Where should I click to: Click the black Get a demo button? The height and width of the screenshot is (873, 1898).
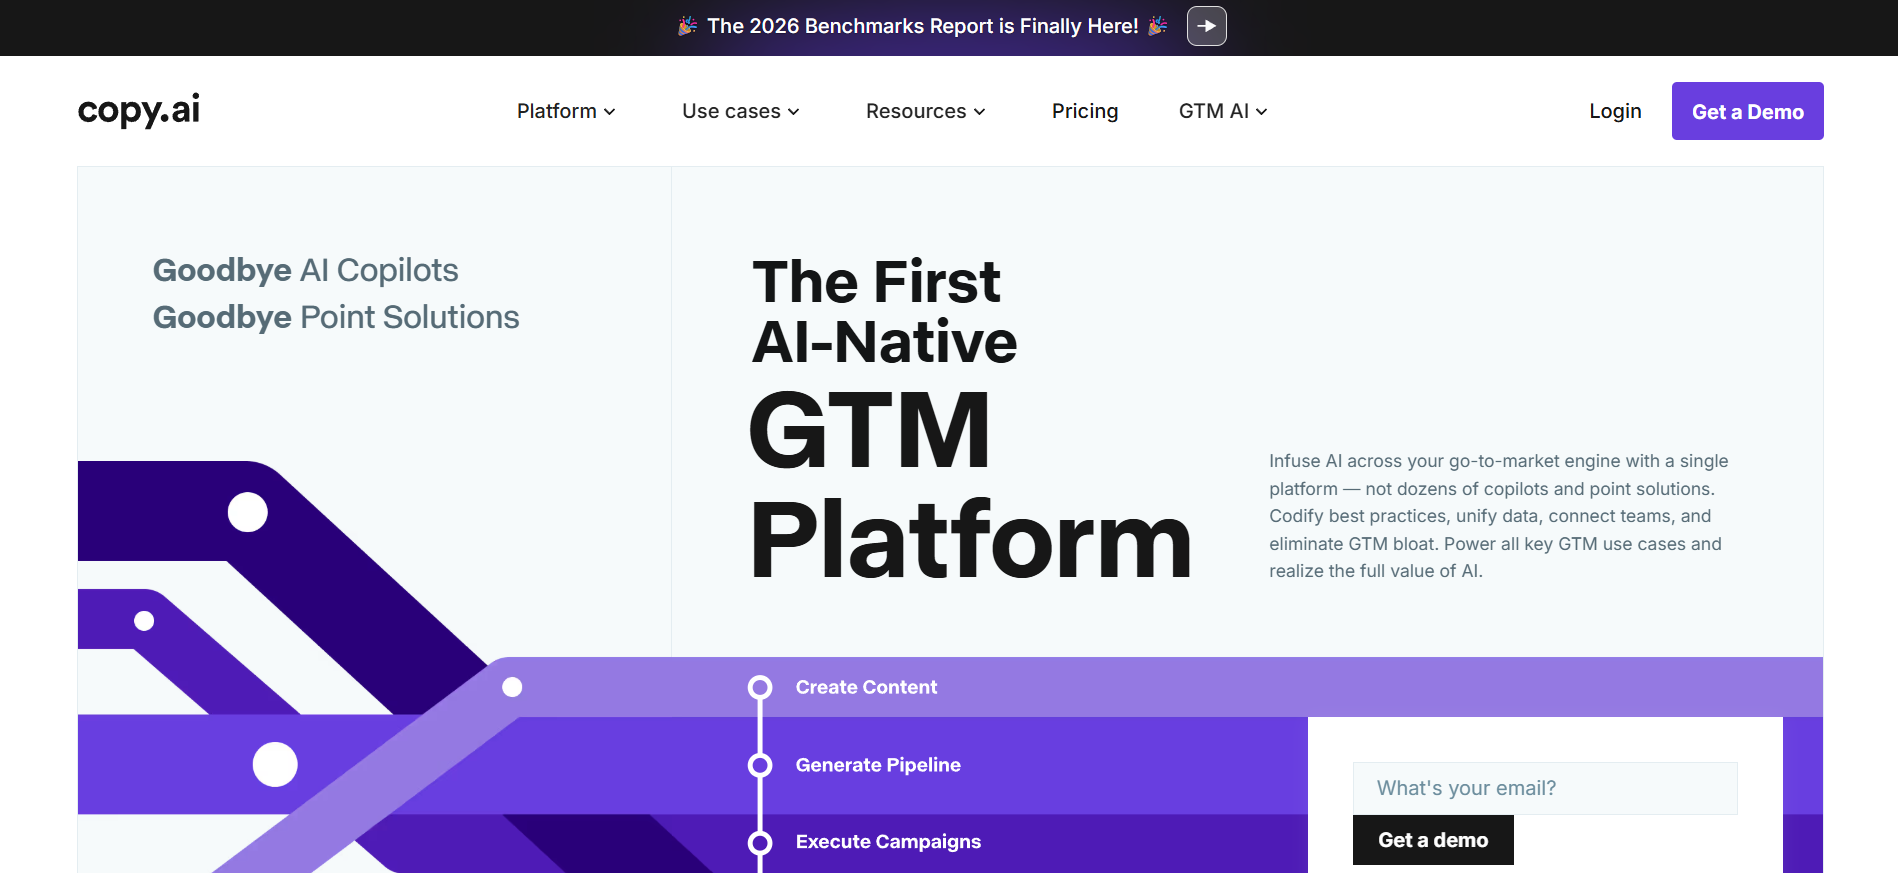(x=1433, y=840)
